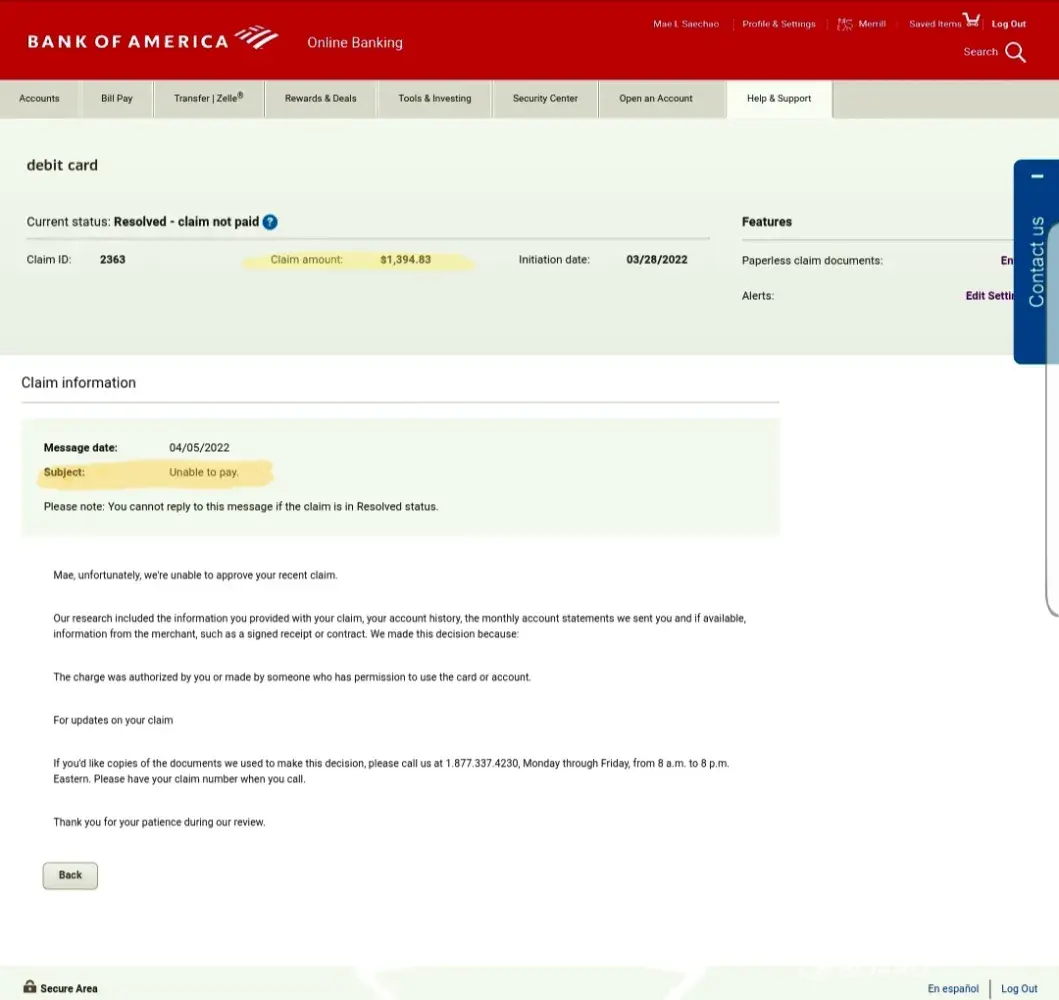This screenshot has width=1059, height=1000.
Task: Click the 'Mae, unfortunately' sentence
Action: pyautogui.click(x=195, y=575)
